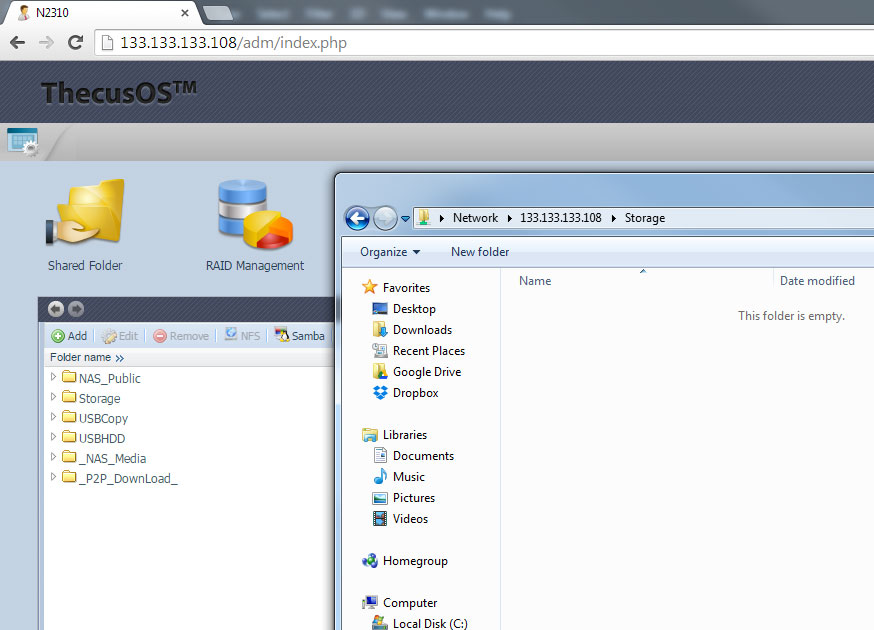Add a new shared folder
Image resolution: width=874 pixels, height=630 pixels.
pos(69,336)
